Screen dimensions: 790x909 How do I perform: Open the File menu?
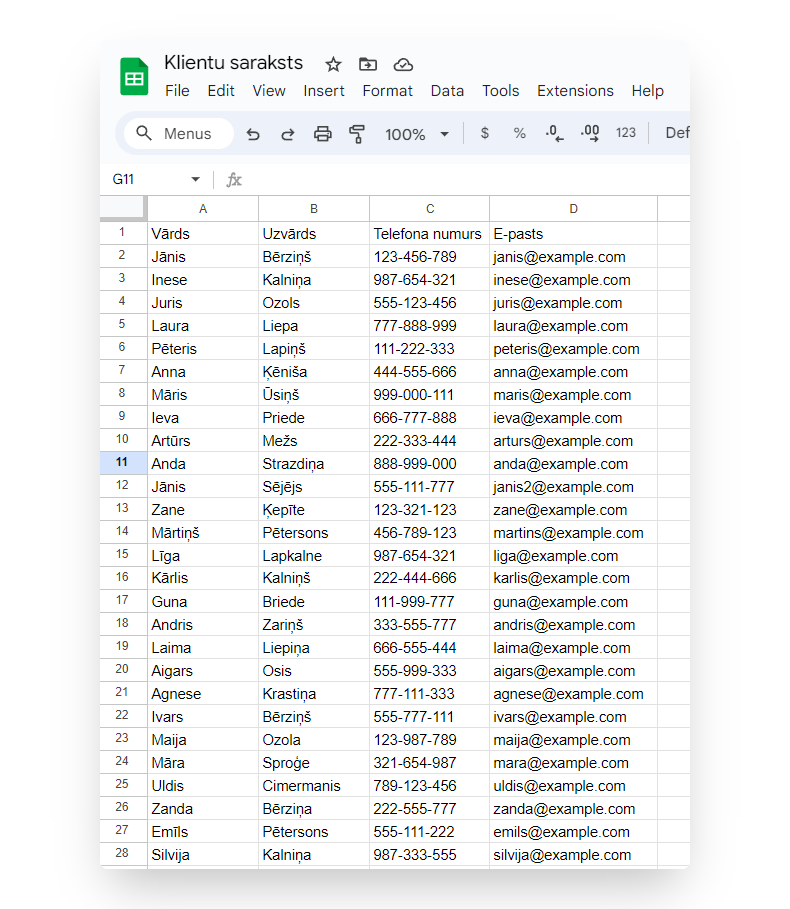tap(177, 91)
